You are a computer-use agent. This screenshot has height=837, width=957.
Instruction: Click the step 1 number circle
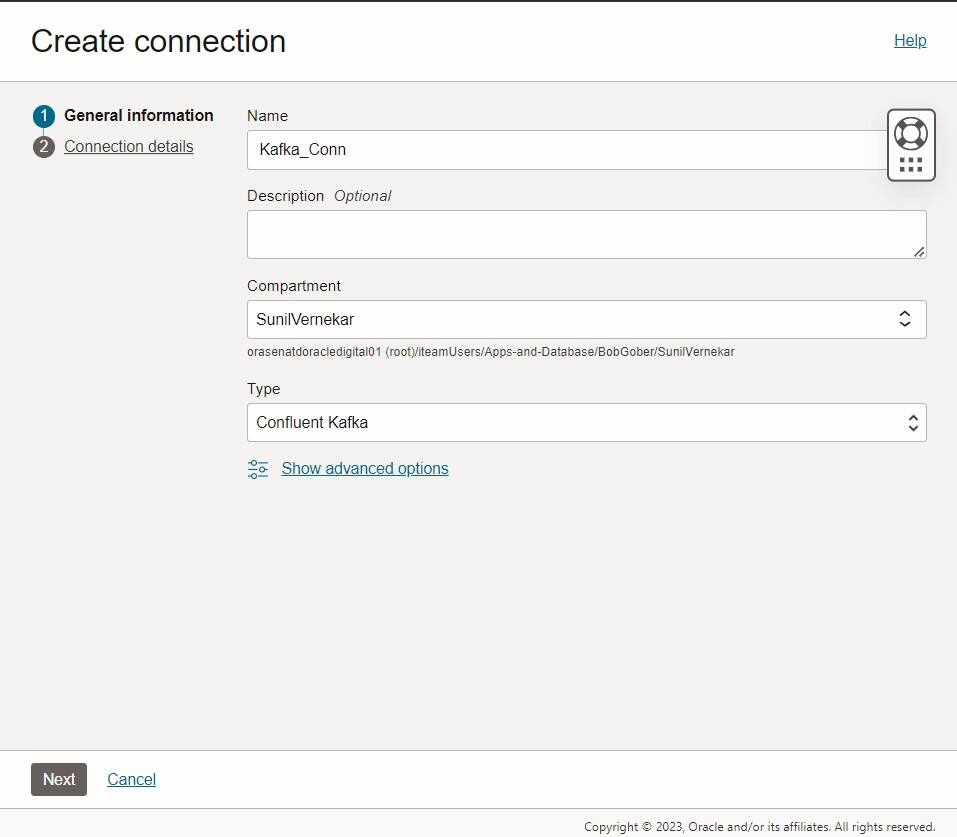pyautogui.click(x=44, y=116)
